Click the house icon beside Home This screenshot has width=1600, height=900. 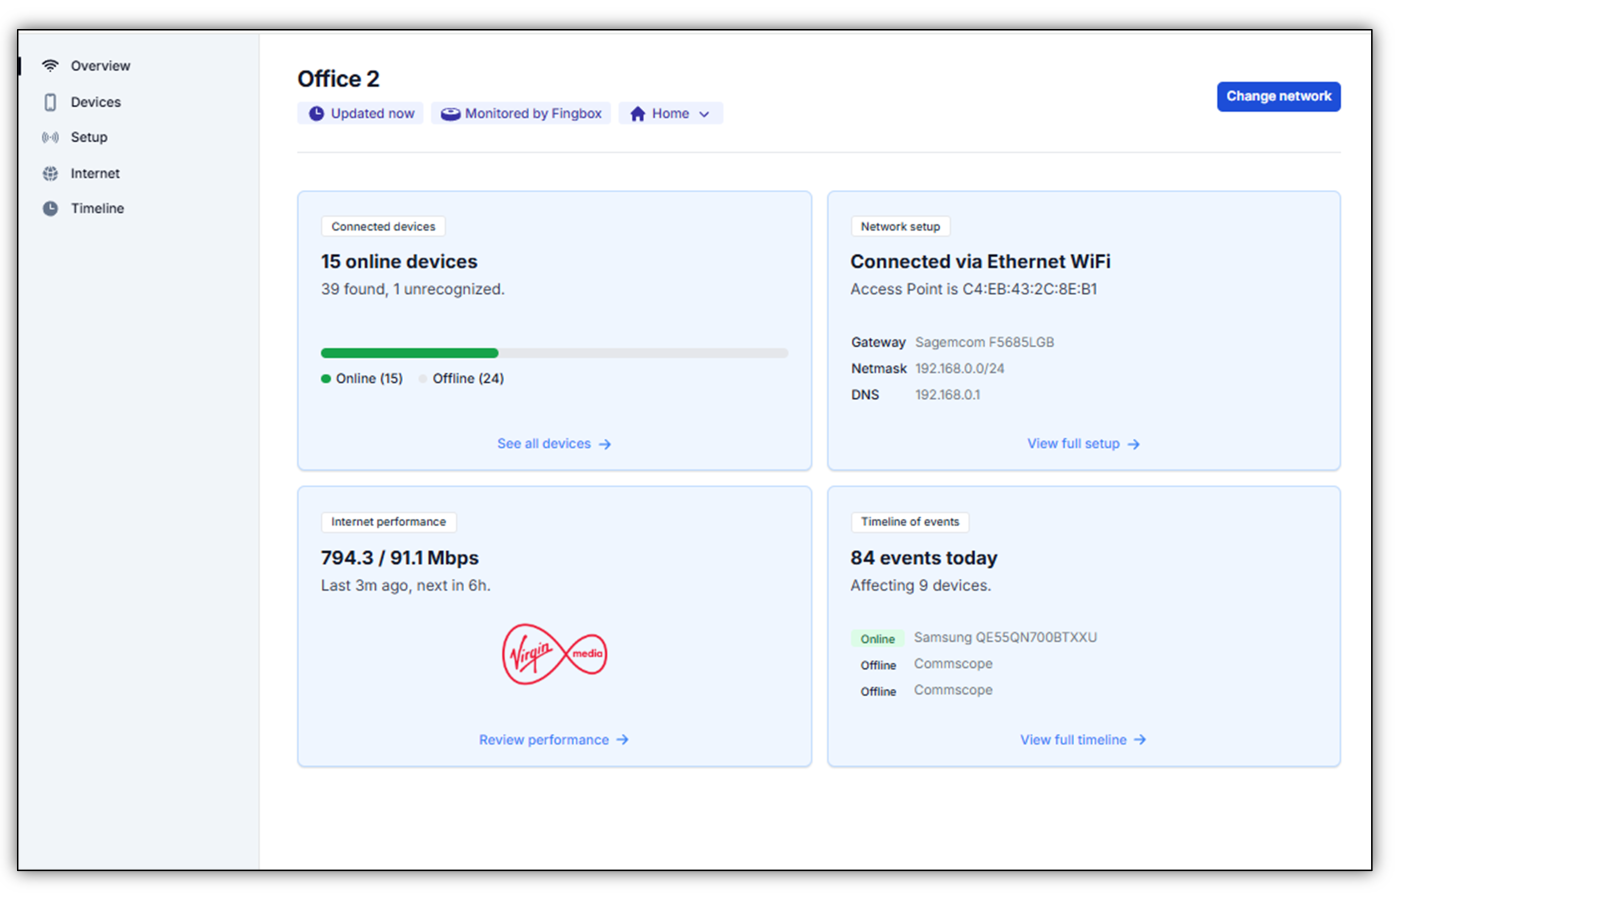point(637,114)
